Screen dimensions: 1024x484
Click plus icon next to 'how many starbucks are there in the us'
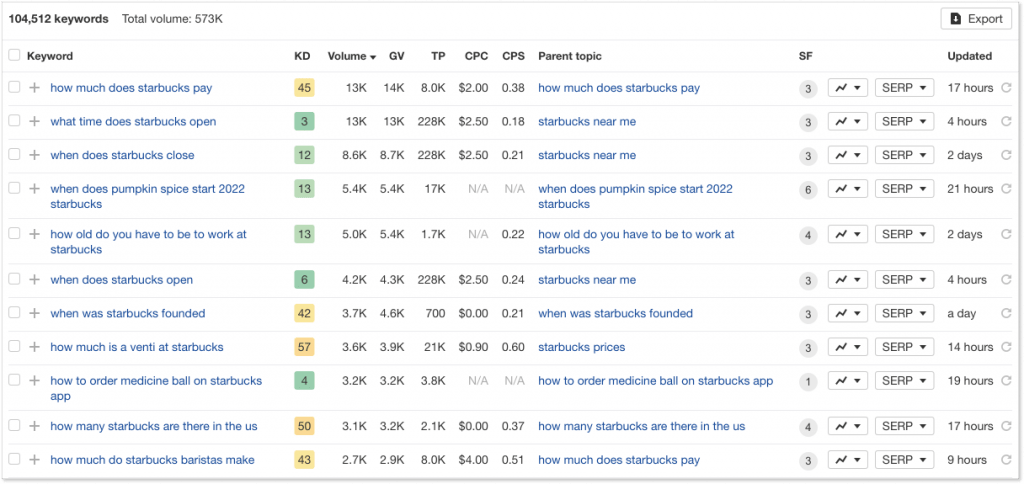(34, 426)
